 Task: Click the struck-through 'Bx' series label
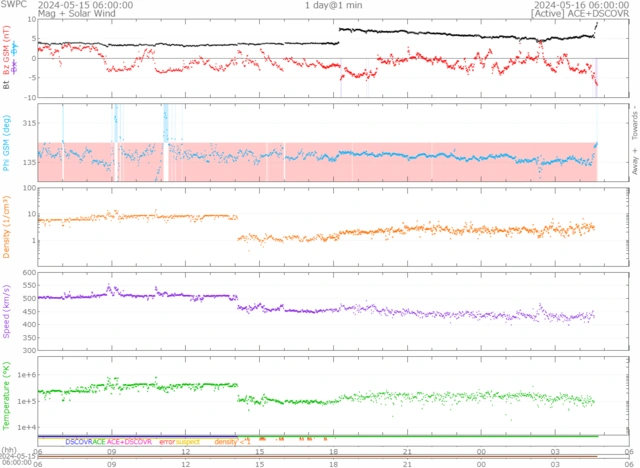[x=15, y=67]
